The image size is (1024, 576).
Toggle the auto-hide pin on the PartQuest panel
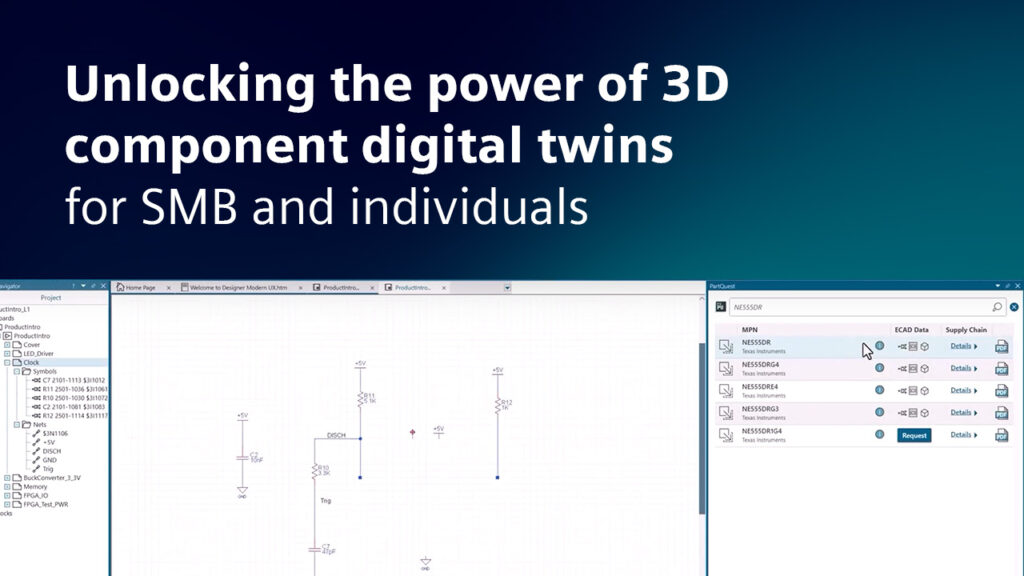(1006, 285)
